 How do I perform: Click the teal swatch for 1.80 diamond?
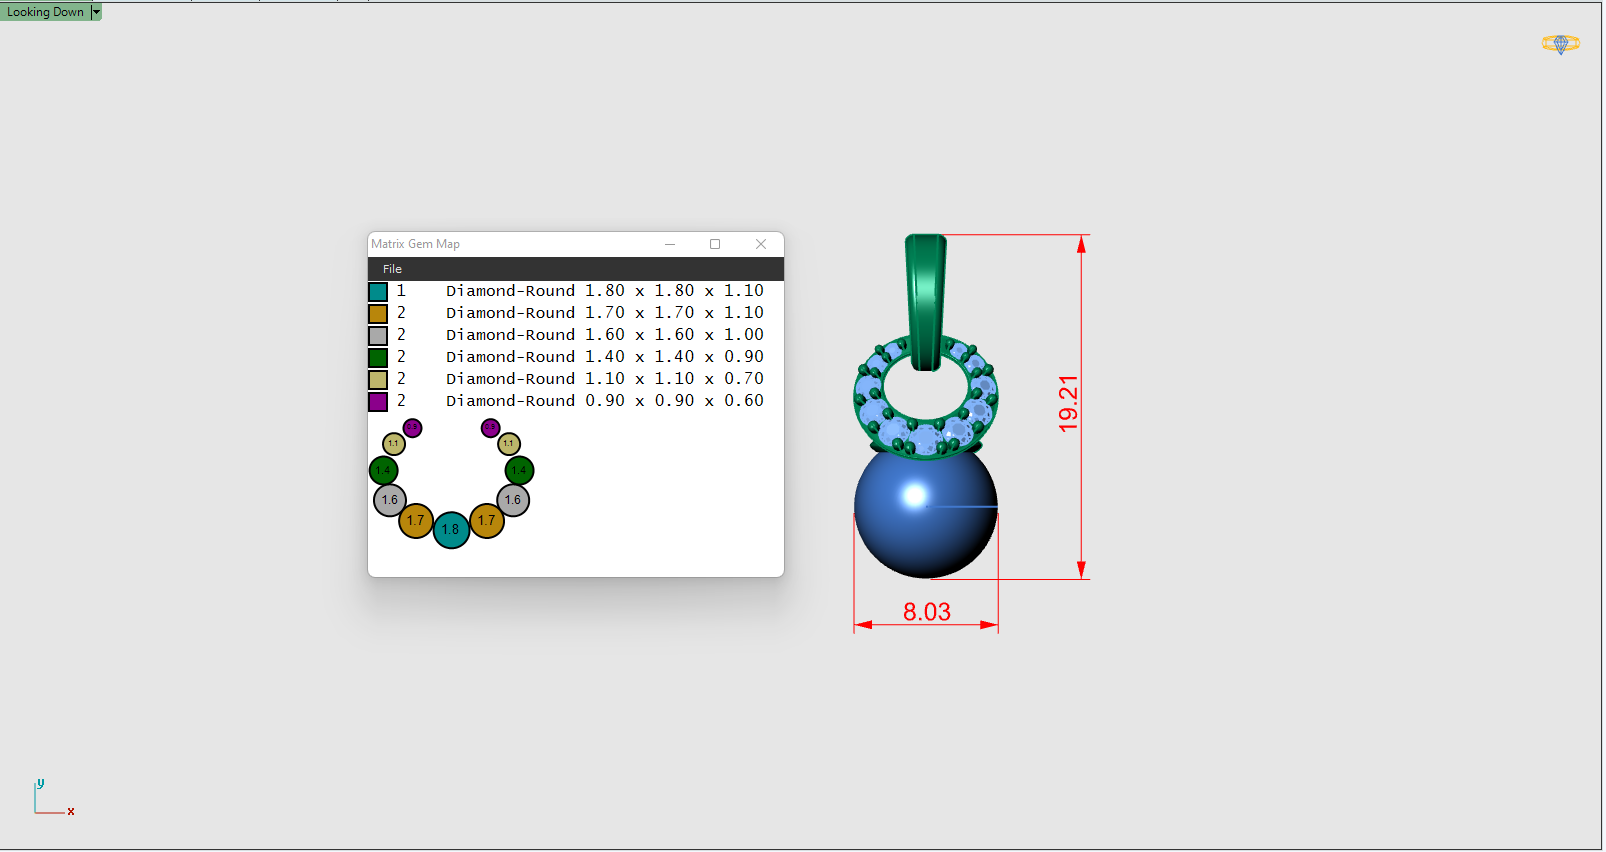coord(378,292)
